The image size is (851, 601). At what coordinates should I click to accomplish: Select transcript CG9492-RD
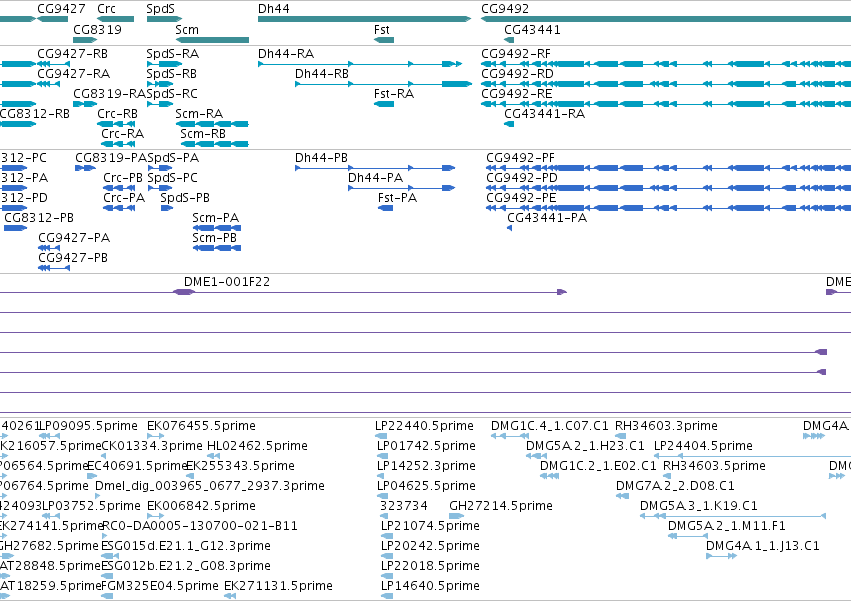(666, 84)
